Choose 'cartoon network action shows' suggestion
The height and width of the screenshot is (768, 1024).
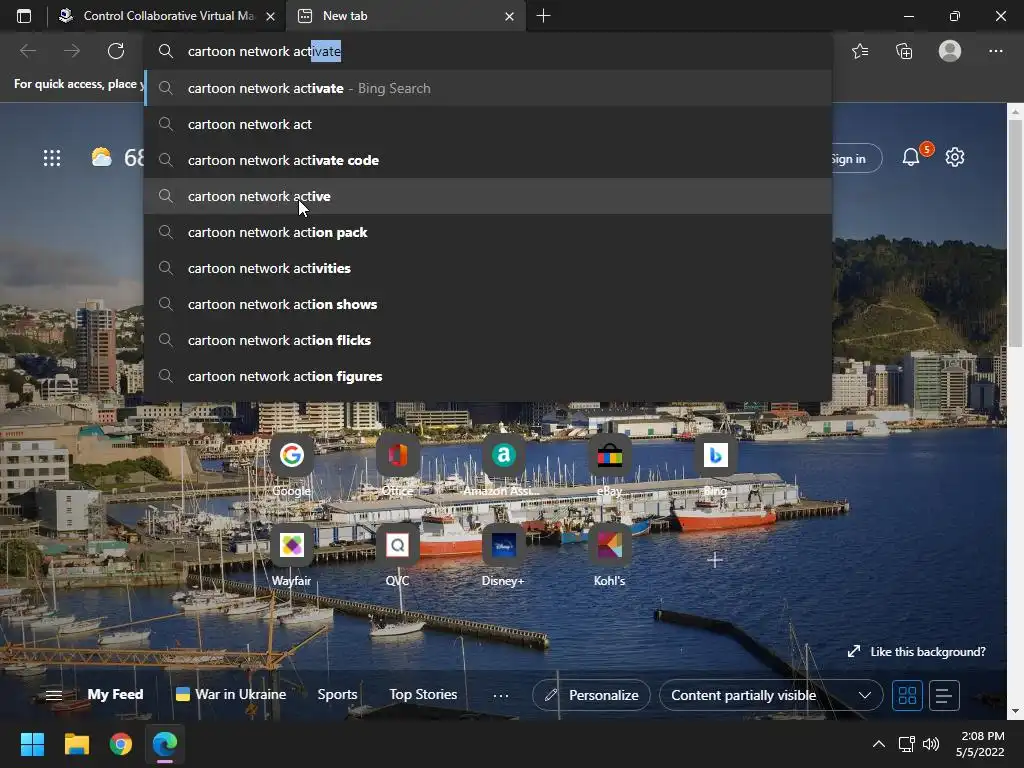[488, 304]
